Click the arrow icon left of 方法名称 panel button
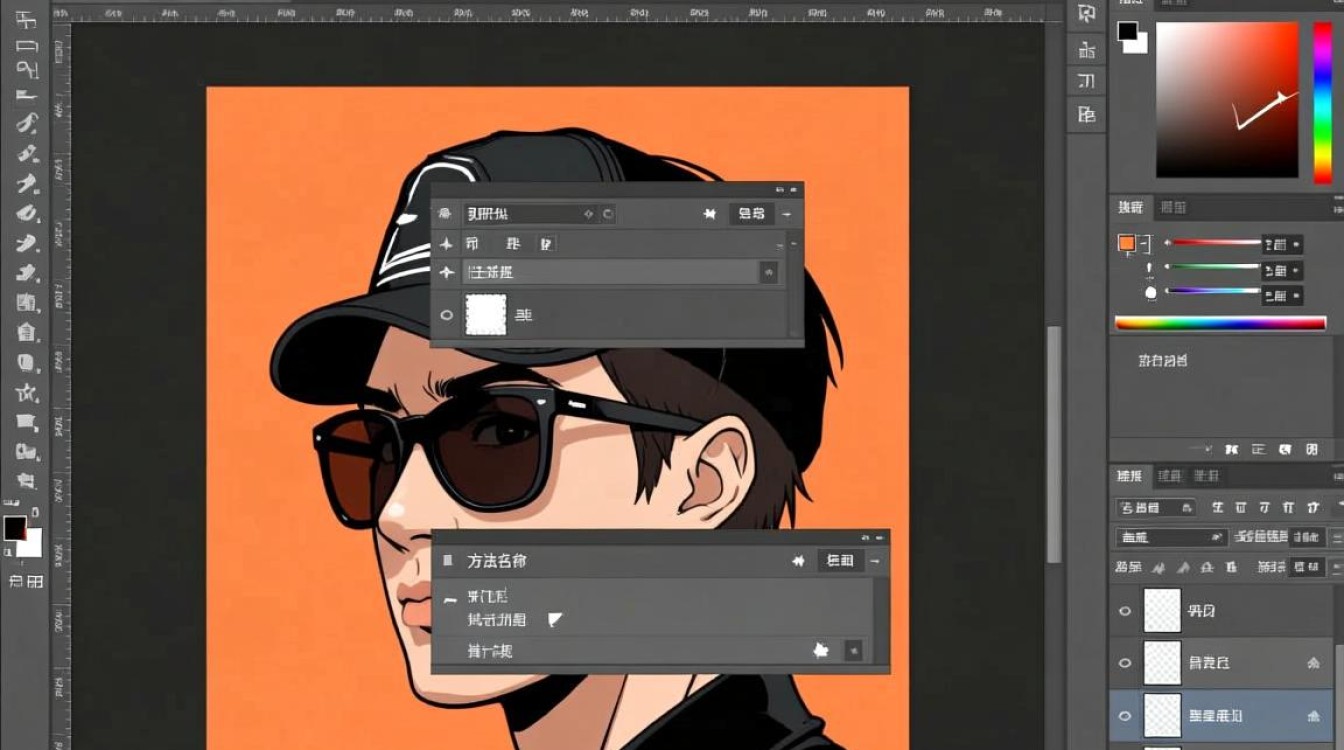 click(x=798, y=561)
